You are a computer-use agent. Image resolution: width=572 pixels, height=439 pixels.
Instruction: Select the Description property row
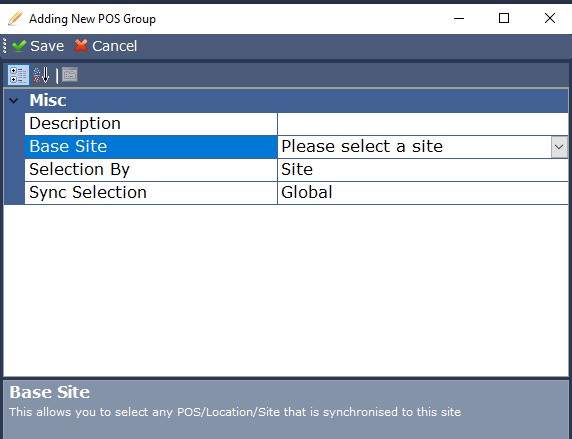click(296, 124)
